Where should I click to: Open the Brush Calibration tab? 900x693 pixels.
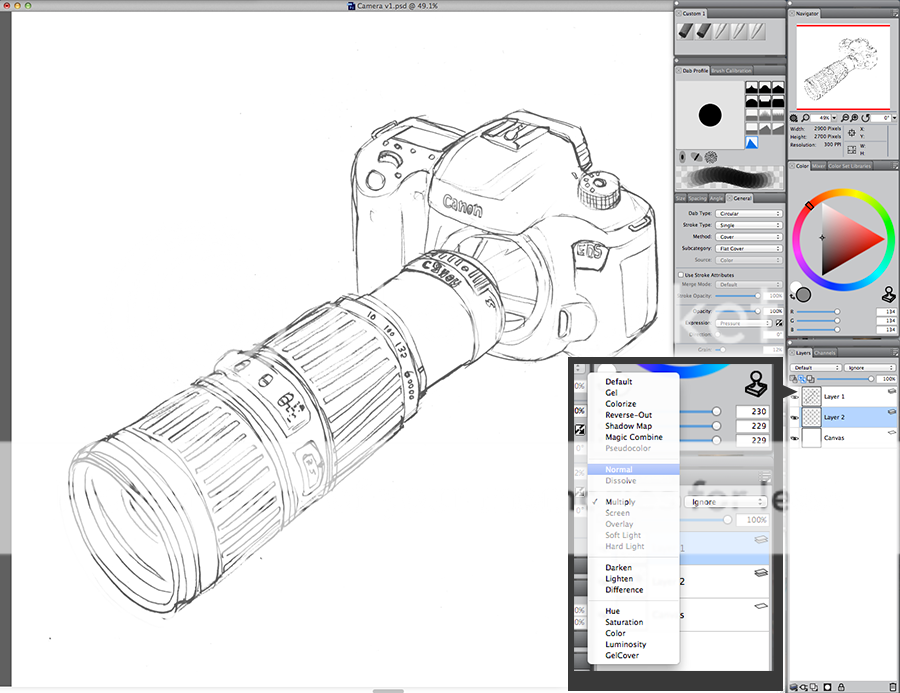[732, 71]
